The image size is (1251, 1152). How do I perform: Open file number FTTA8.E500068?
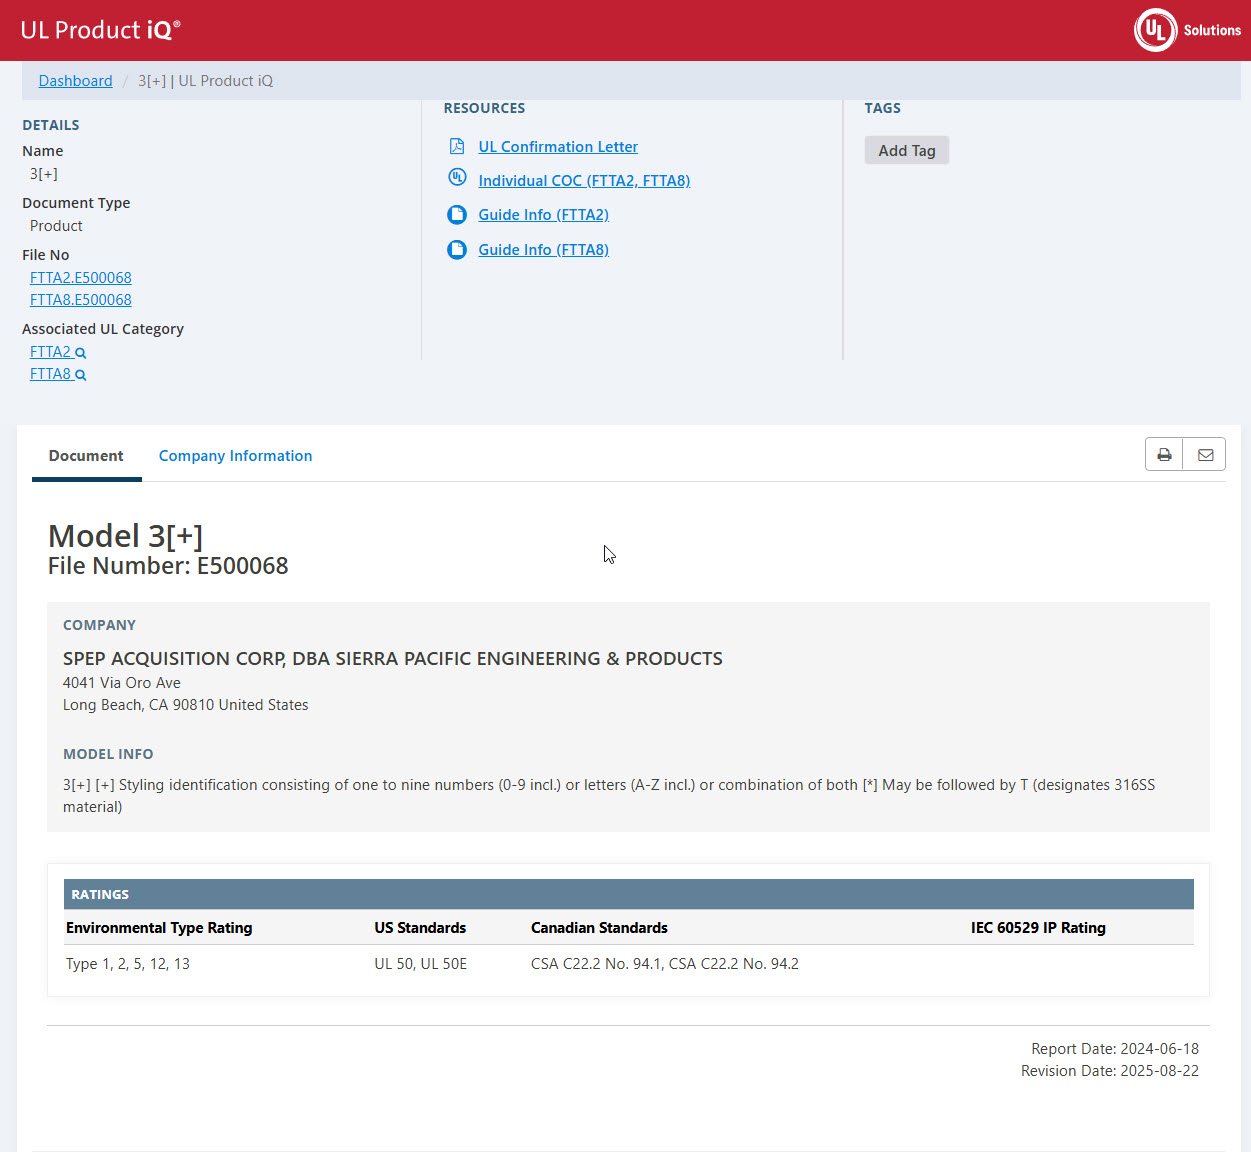(x=81, y=300)
